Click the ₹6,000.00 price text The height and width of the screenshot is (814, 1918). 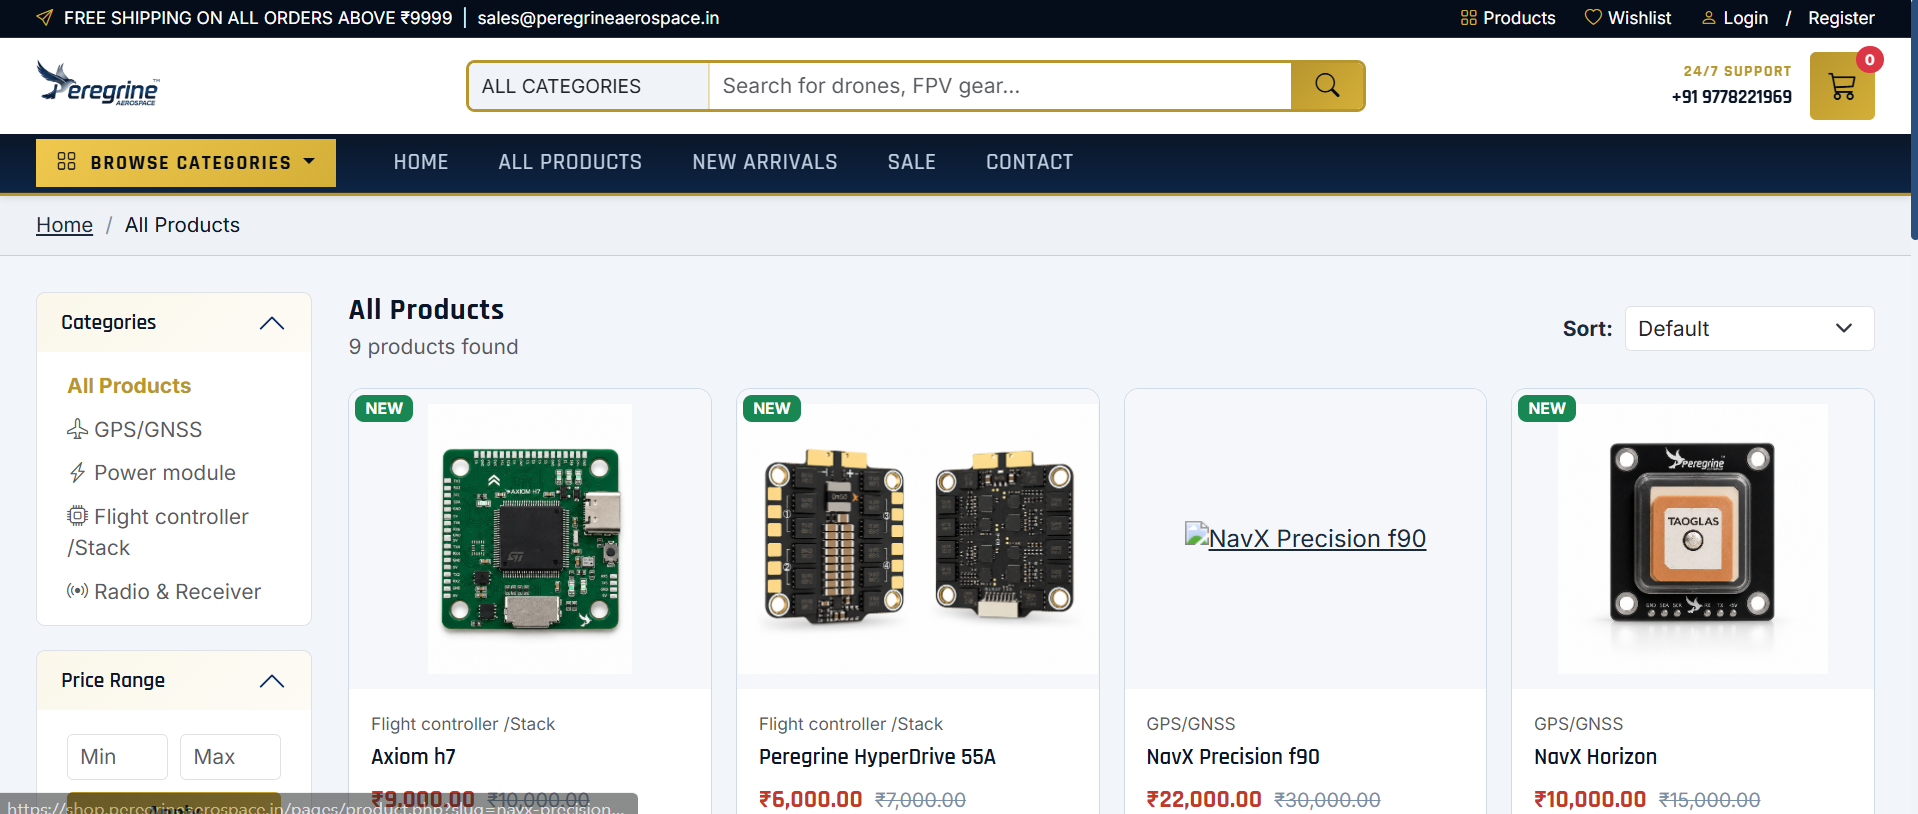tap(810, 800)
